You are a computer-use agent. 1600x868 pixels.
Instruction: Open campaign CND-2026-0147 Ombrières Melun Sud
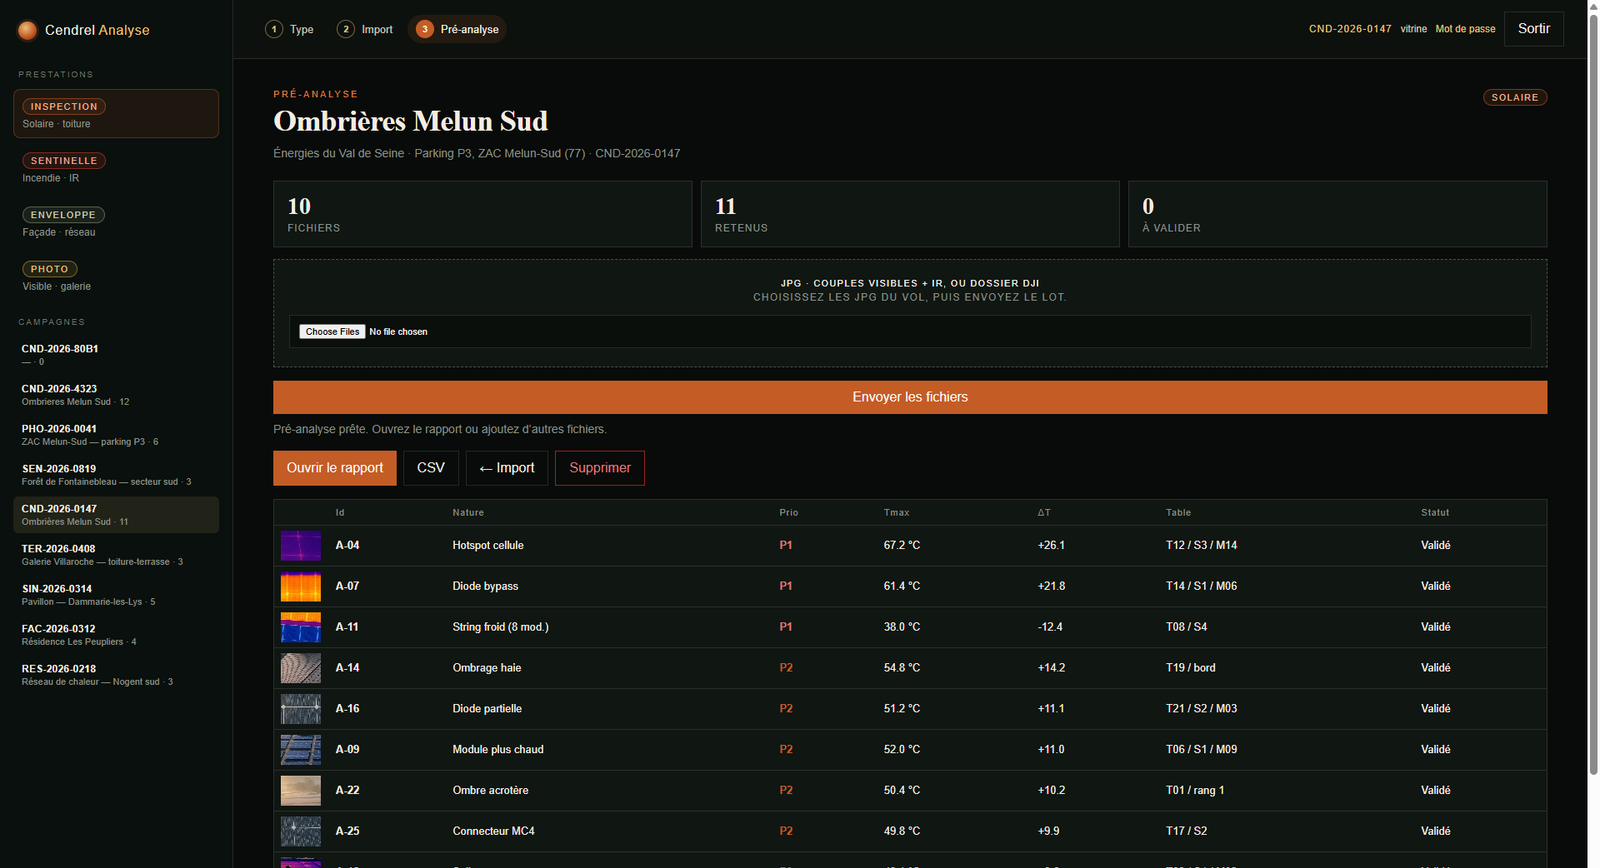[116, 515]
